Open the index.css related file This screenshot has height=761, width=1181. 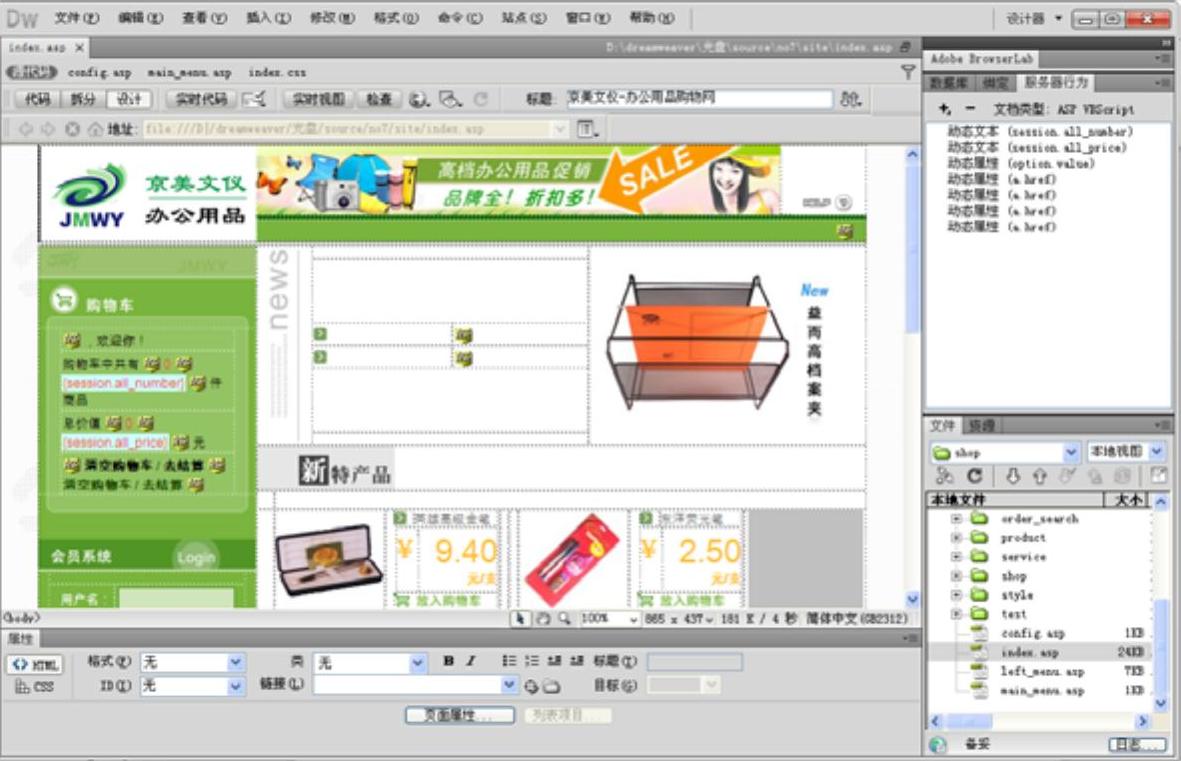(x=277, y=73)
